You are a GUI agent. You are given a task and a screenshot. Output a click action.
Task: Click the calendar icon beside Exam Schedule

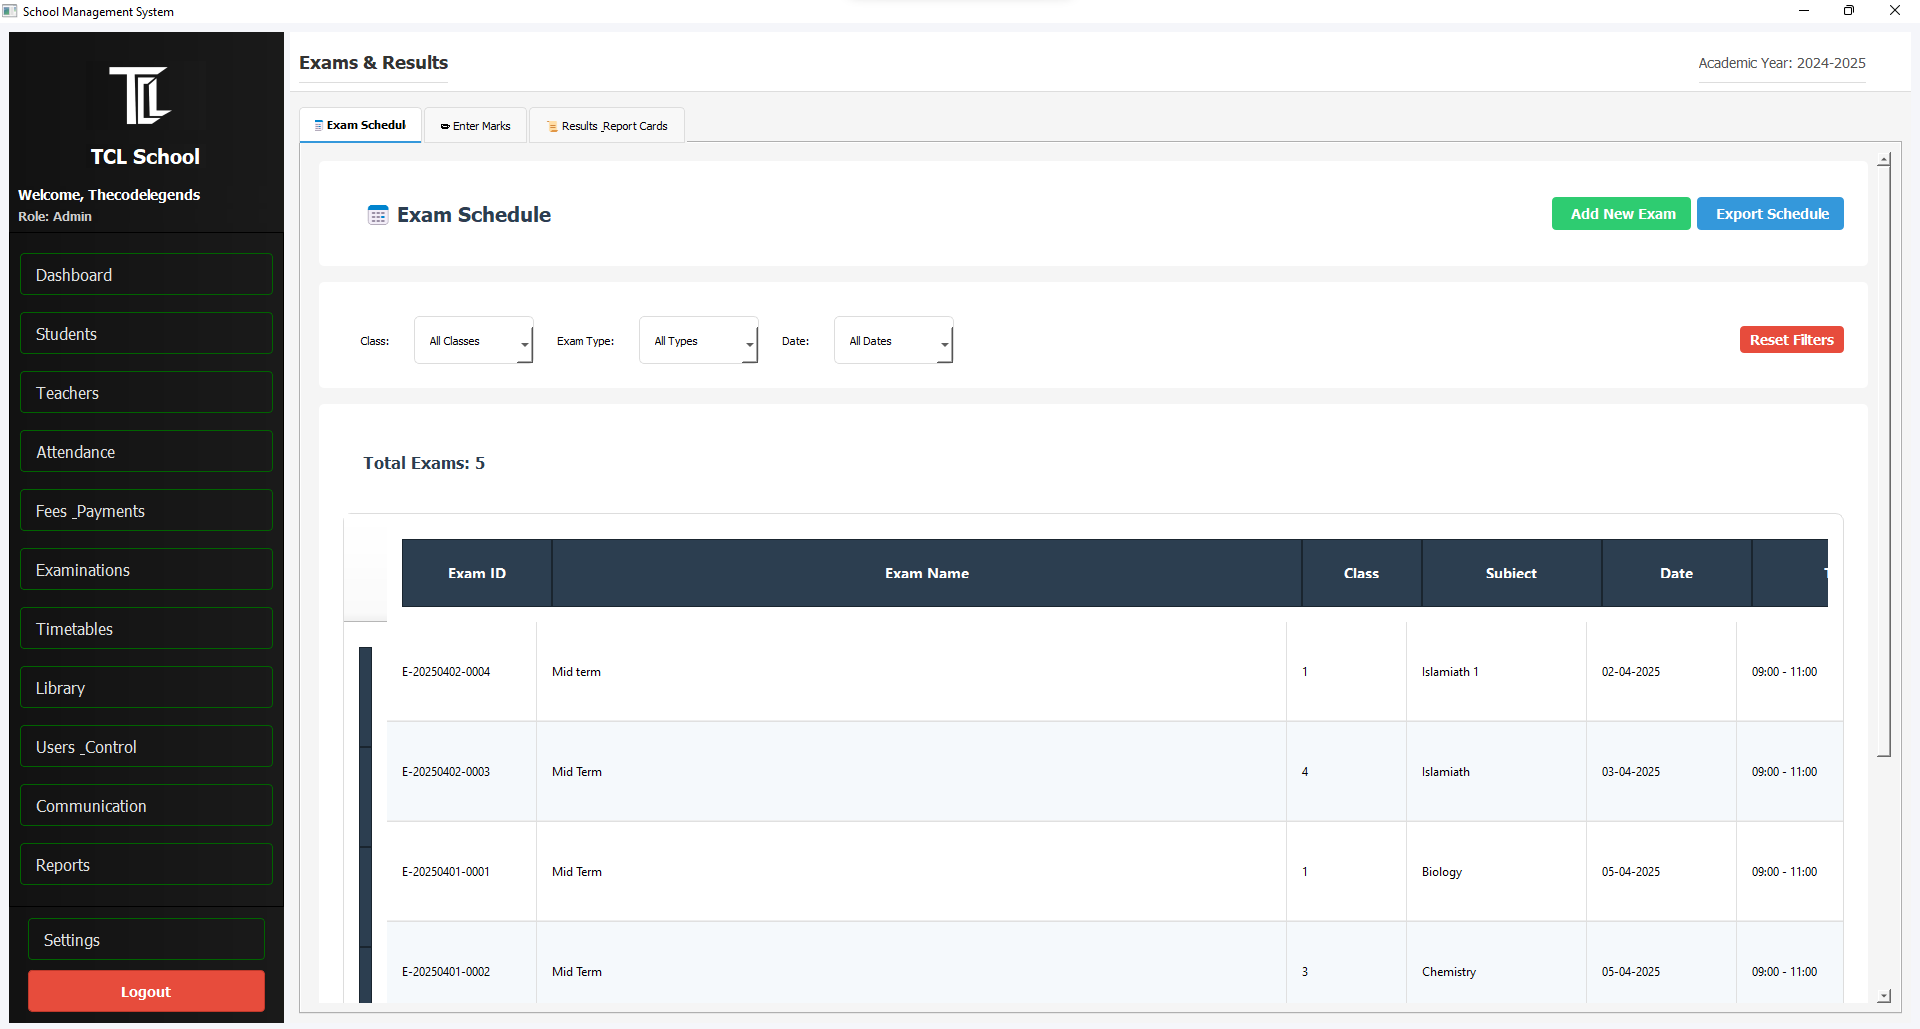click(377, 215)
